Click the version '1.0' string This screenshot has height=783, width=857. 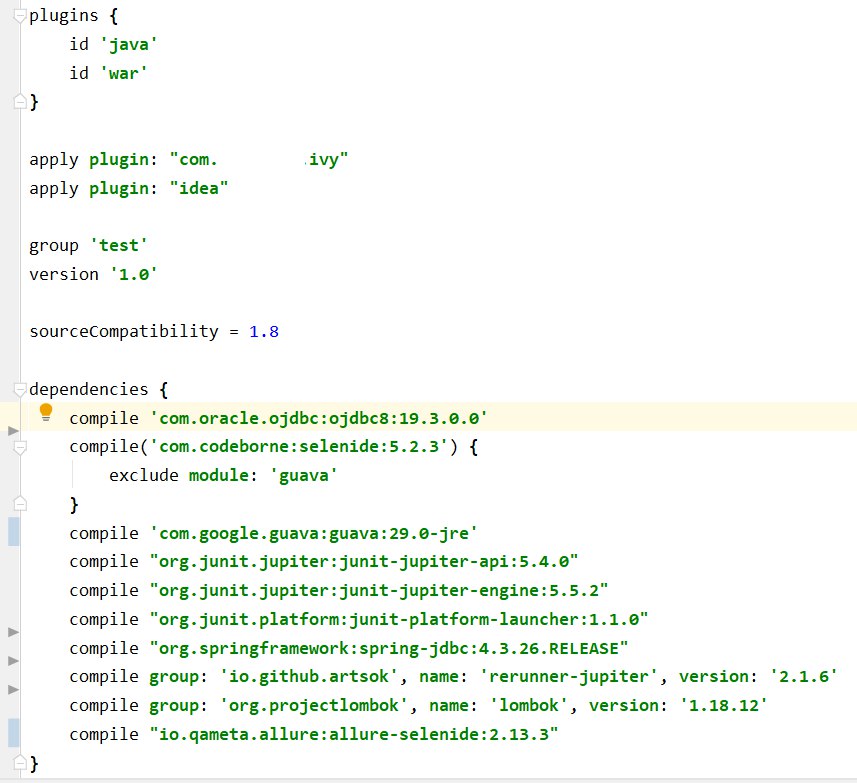pos(134,274)
